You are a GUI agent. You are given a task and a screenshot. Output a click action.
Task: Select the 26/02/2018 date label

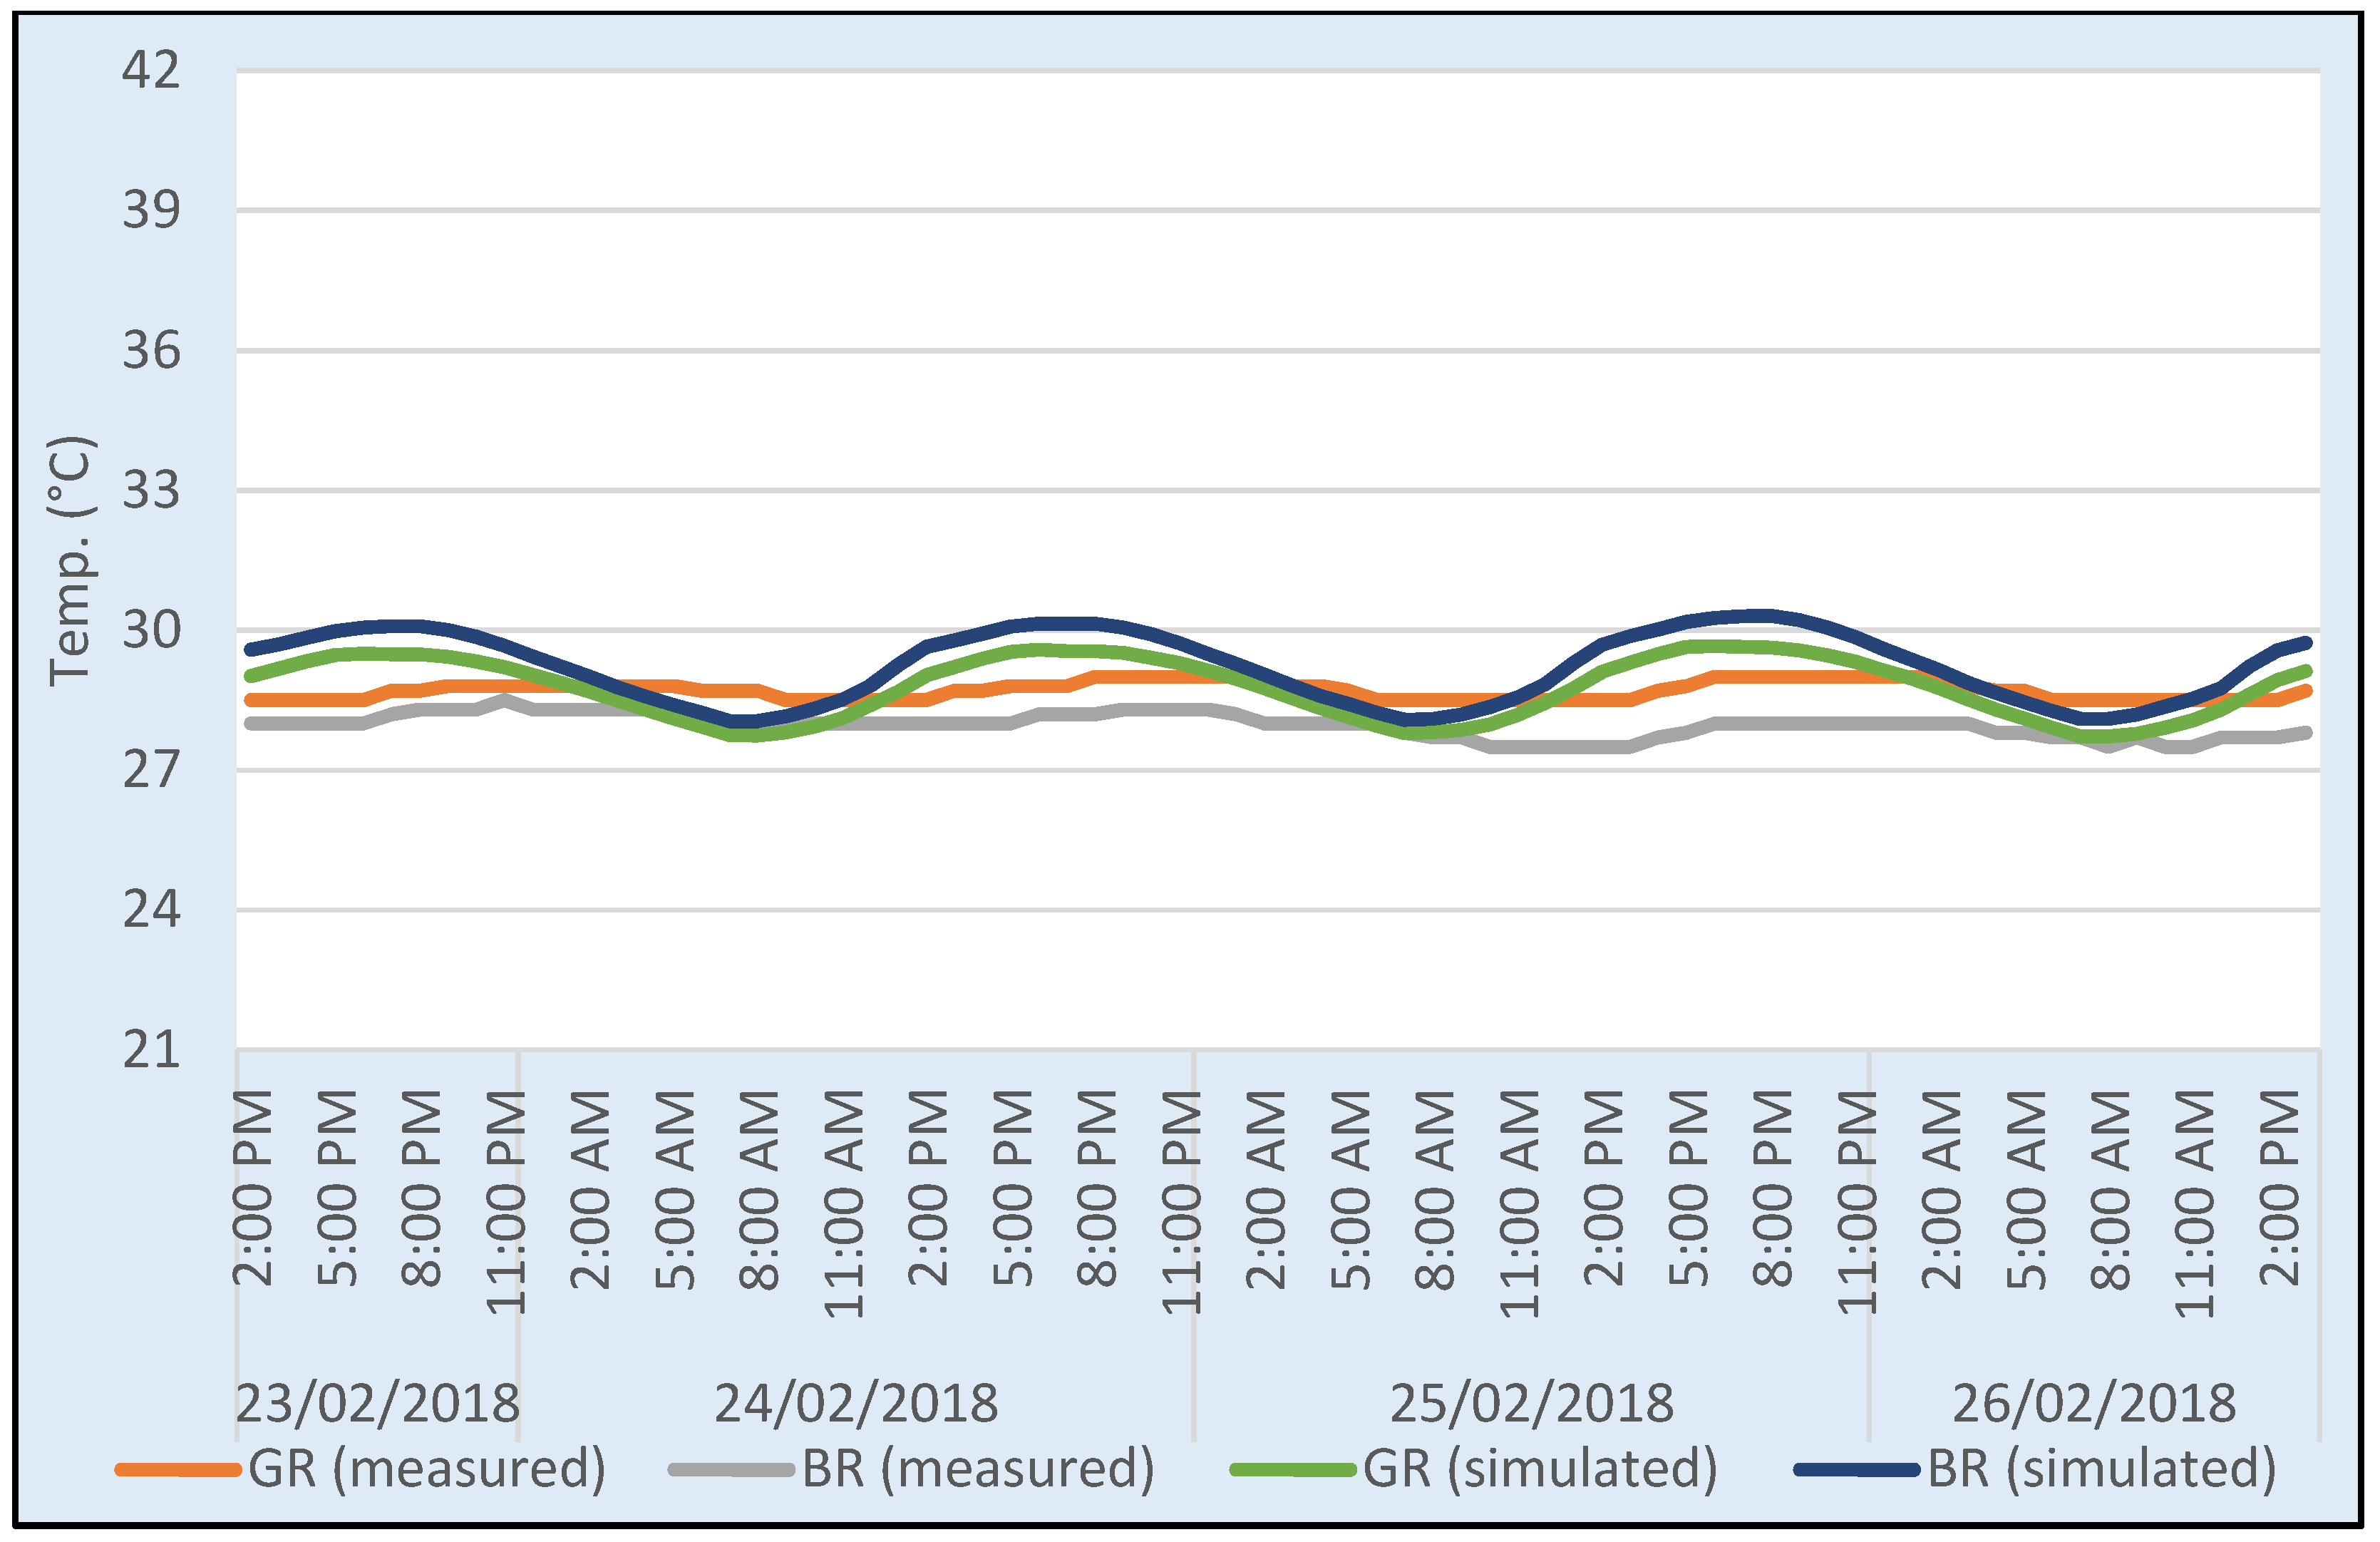(x=2094, y=1403)
